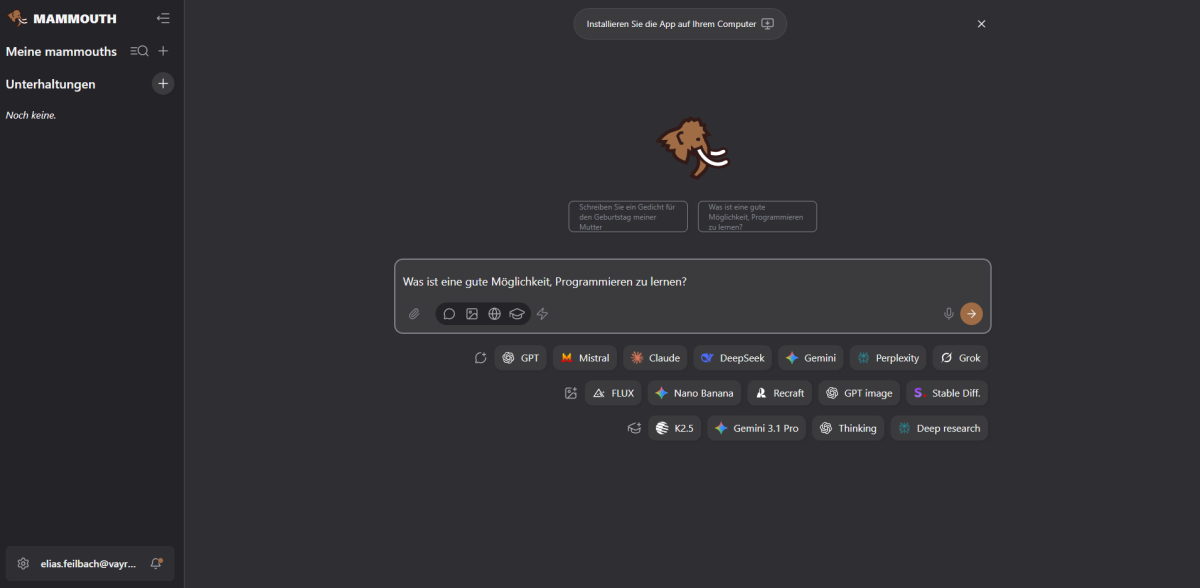Attach a file with paperclip icon
The width and height of the screenshot is (1200, 588).
tap(414, 314)
